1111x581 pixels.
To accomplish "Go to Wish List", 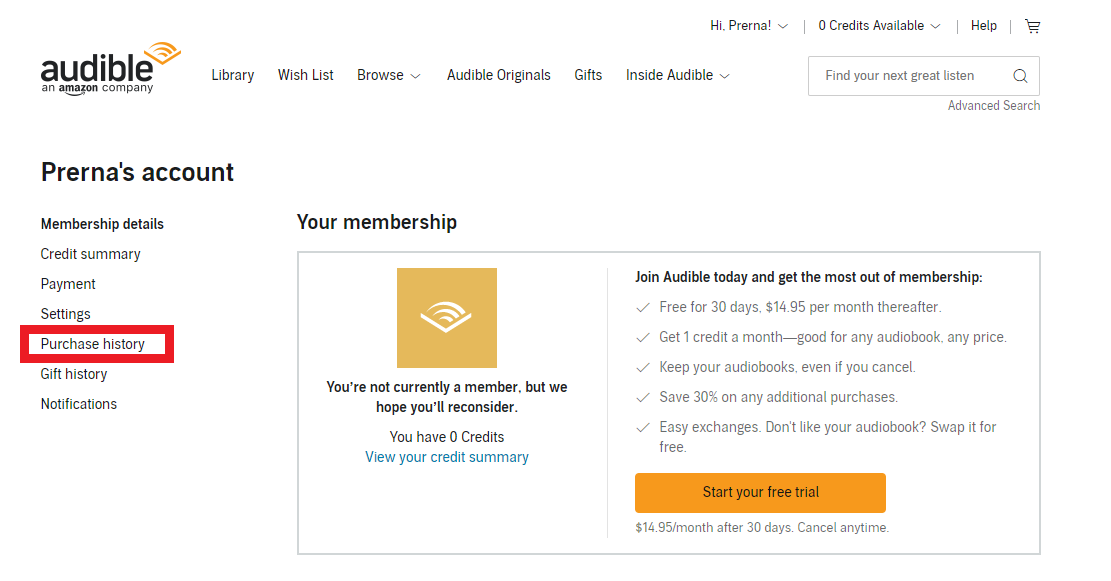I will 305,75.
